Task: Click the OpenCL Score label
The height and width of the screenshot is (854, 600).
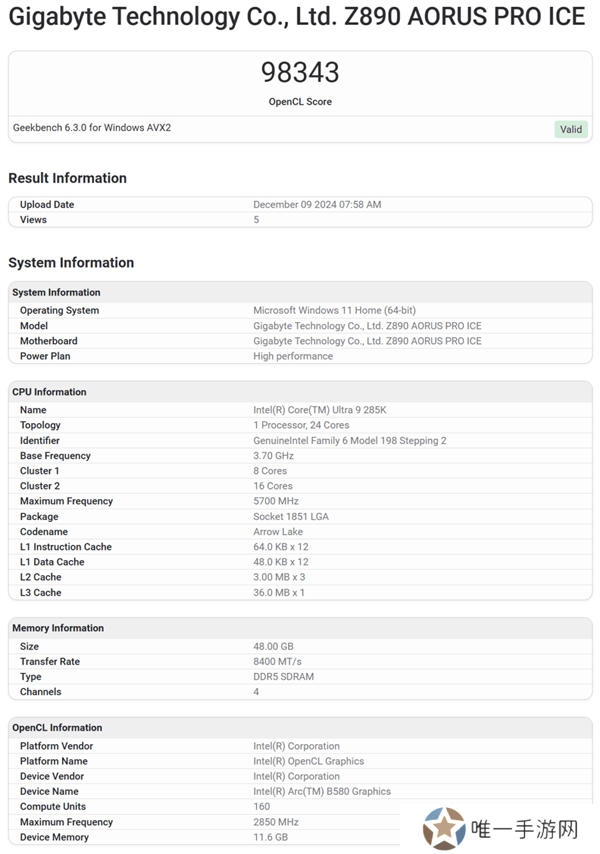Action: (x=300, y=102)
